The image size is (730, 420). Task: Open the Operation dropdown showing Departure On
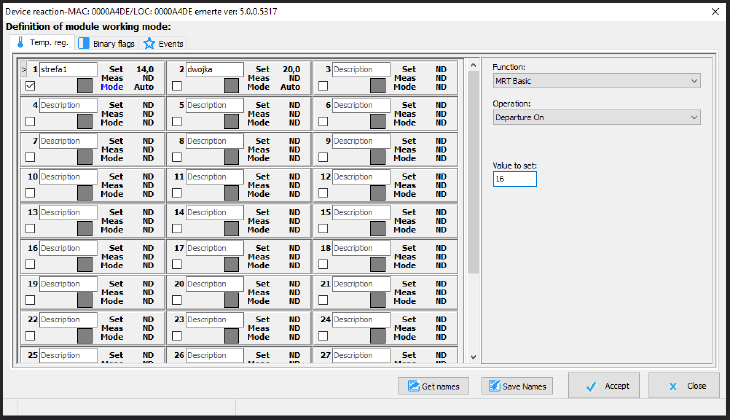(596, 117)
